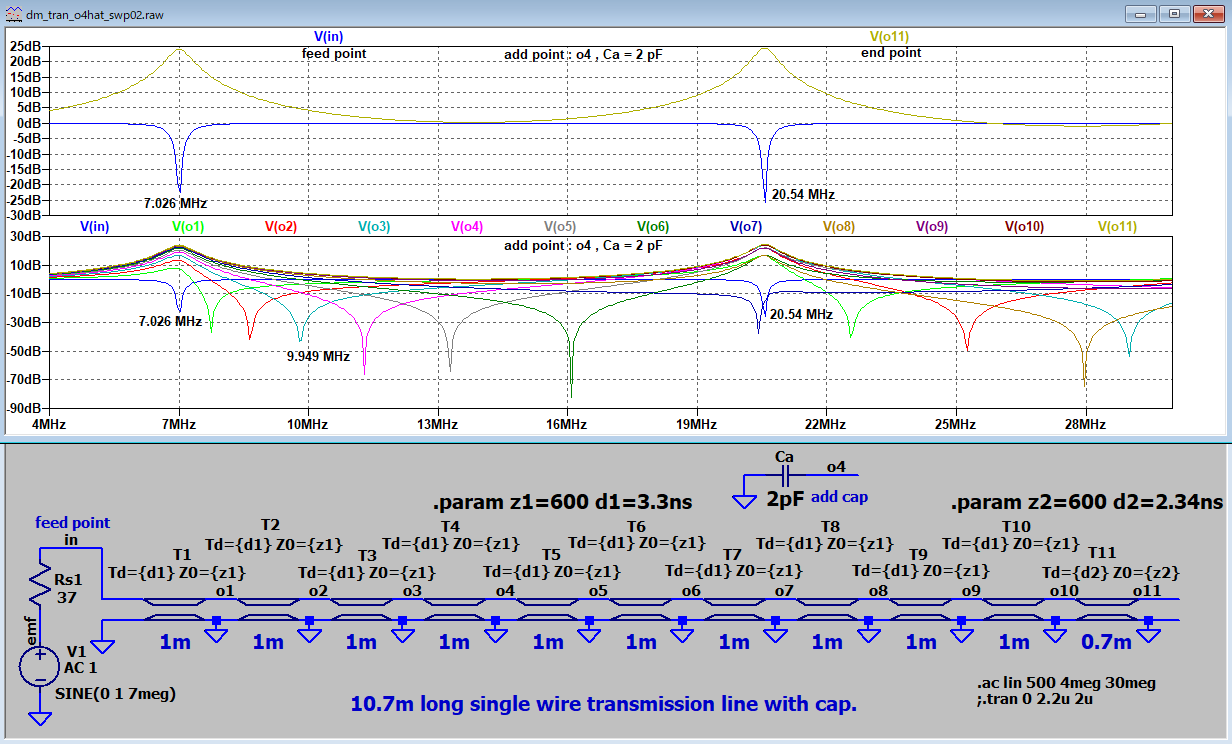Maximize the dm_tran_o4hat_swp02.raw waveform window
Image resolution: width=1232 pixels, height=744 pixels.
tap(1174, 13)
